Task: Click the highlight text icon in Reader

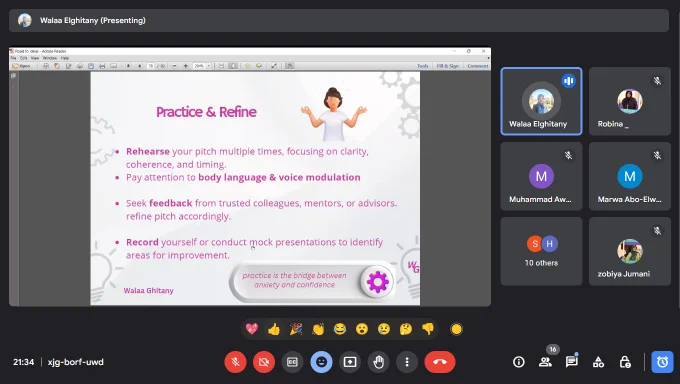Action: pos(259,66)
